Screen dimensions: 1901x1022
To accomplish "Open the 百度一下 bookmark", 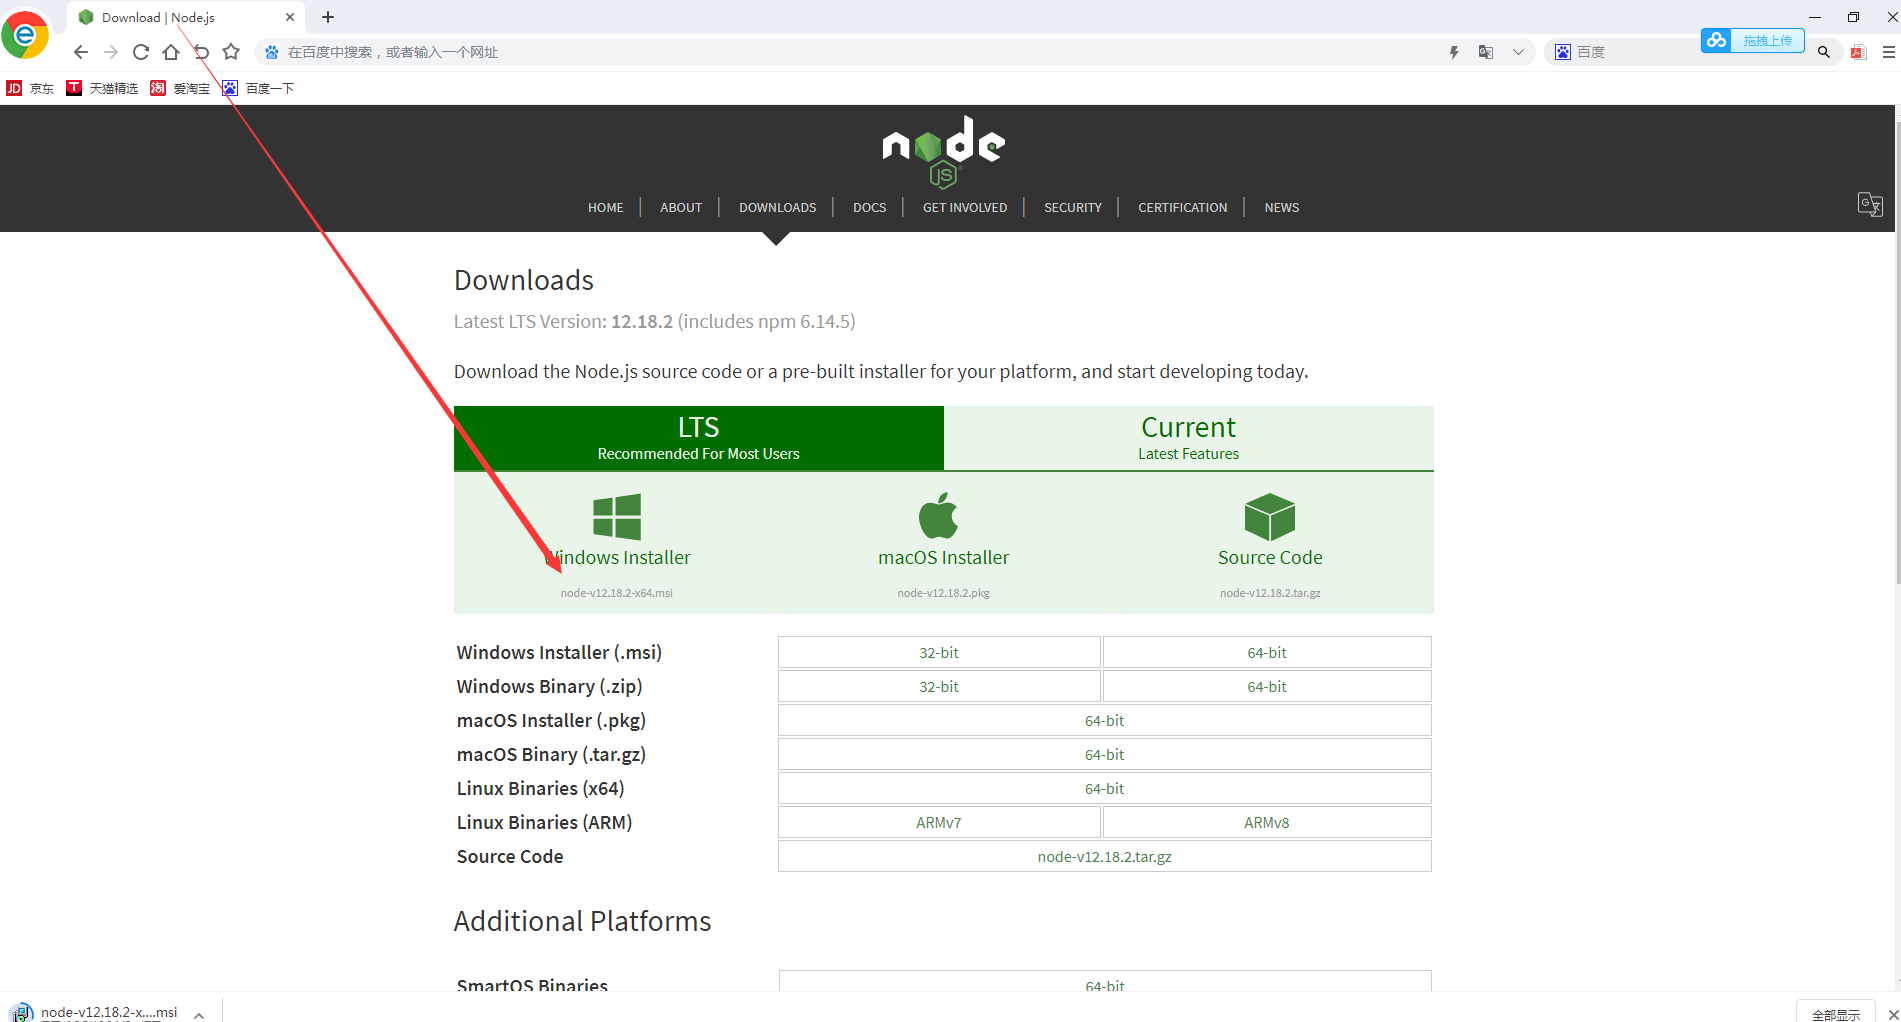I will (x=258, y=88).
